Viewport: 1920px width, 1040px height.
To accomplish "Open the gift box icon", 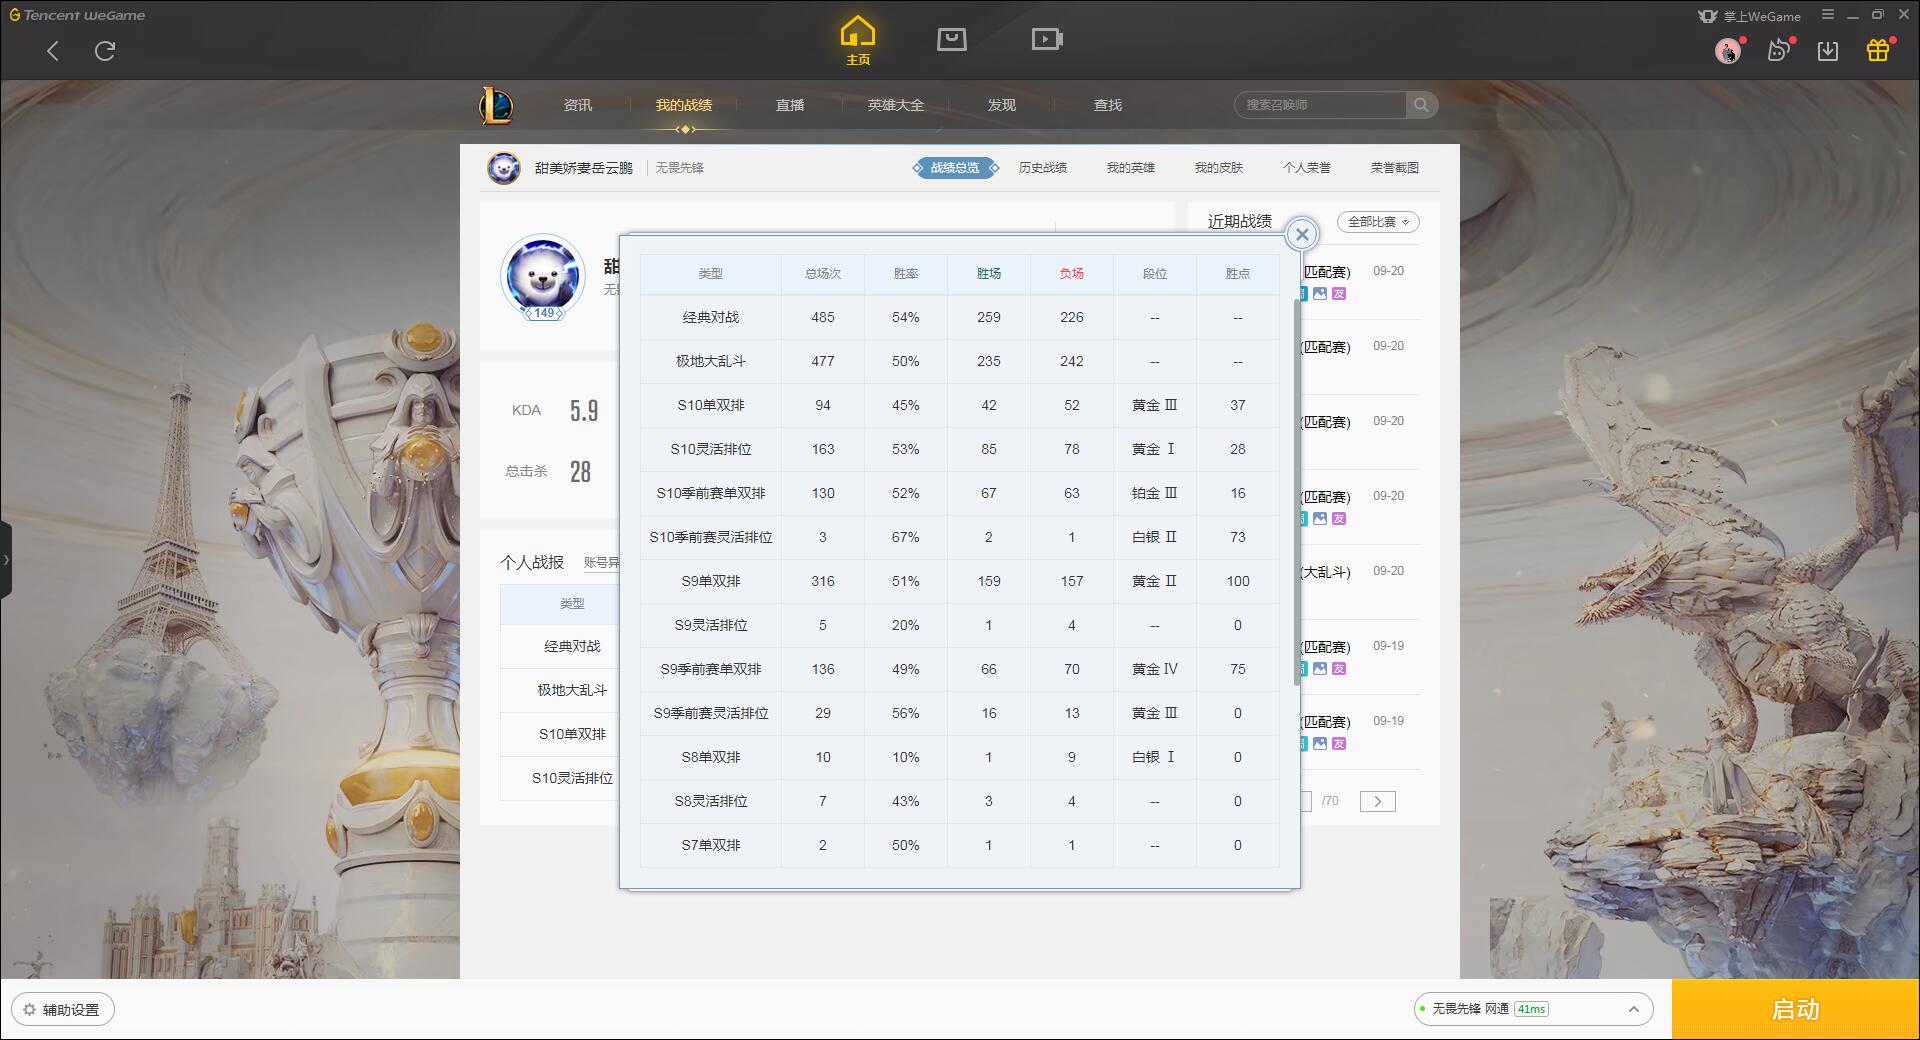I will [1878, 50].
